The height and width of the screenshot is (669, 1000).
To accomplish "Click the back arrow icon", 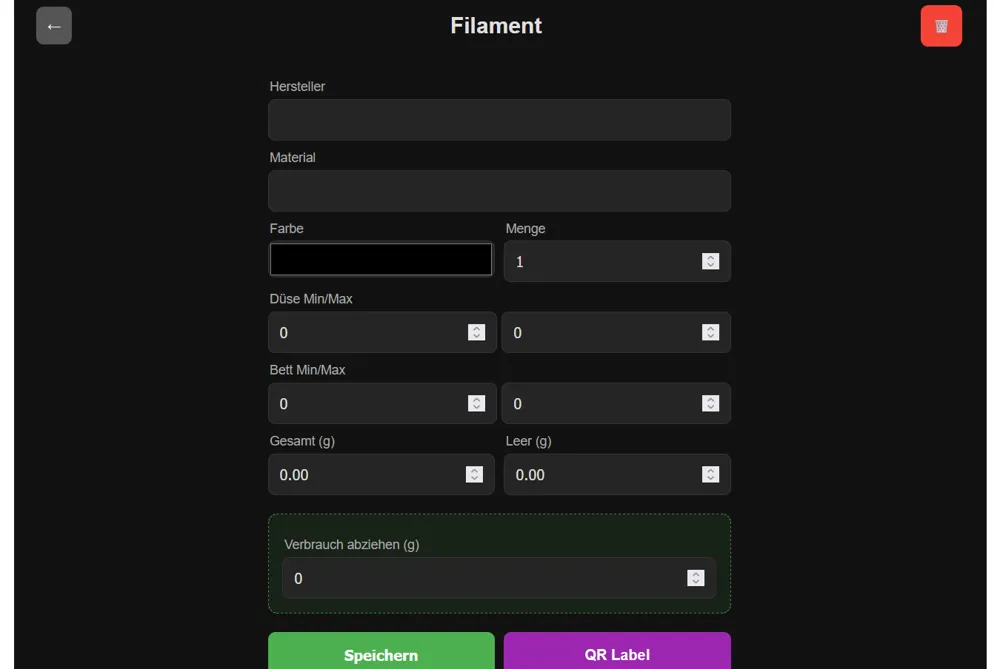I will click(x=54, y=26).
